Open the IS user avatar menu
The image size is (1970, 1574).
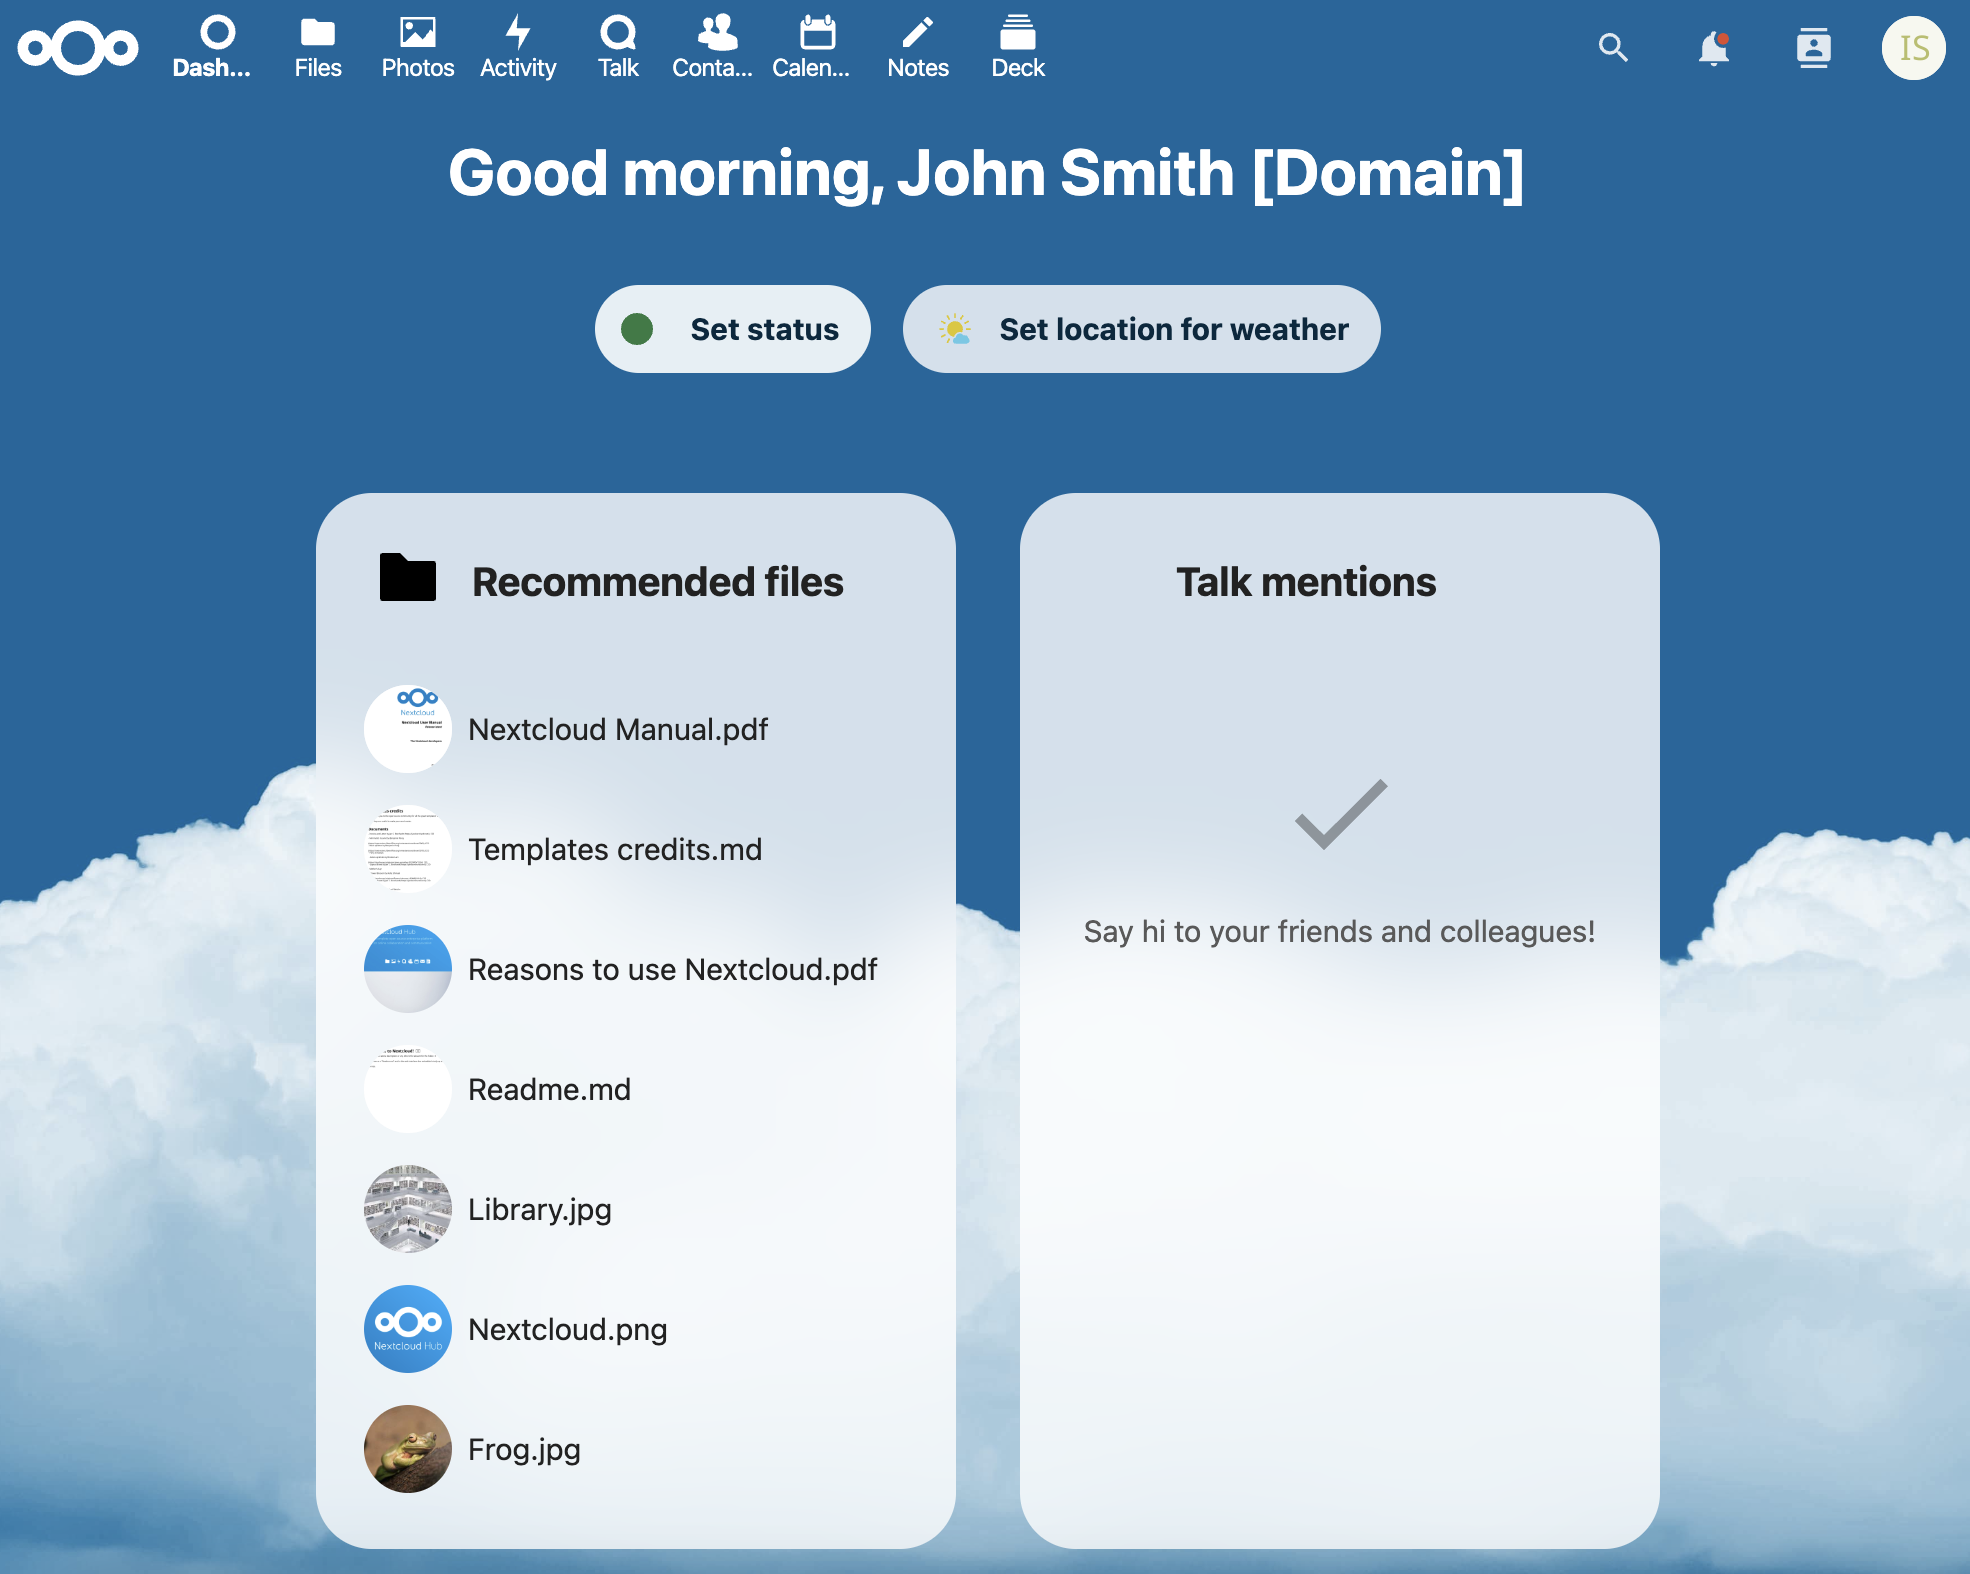[1913, 47]
